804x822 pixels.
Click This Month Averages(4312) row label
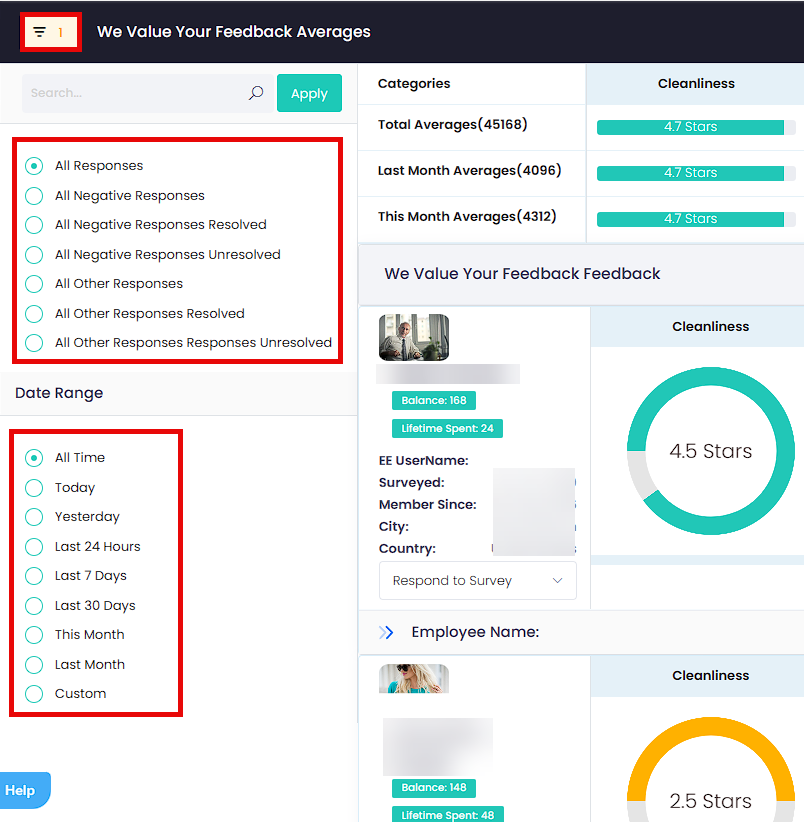coord(466,217)
